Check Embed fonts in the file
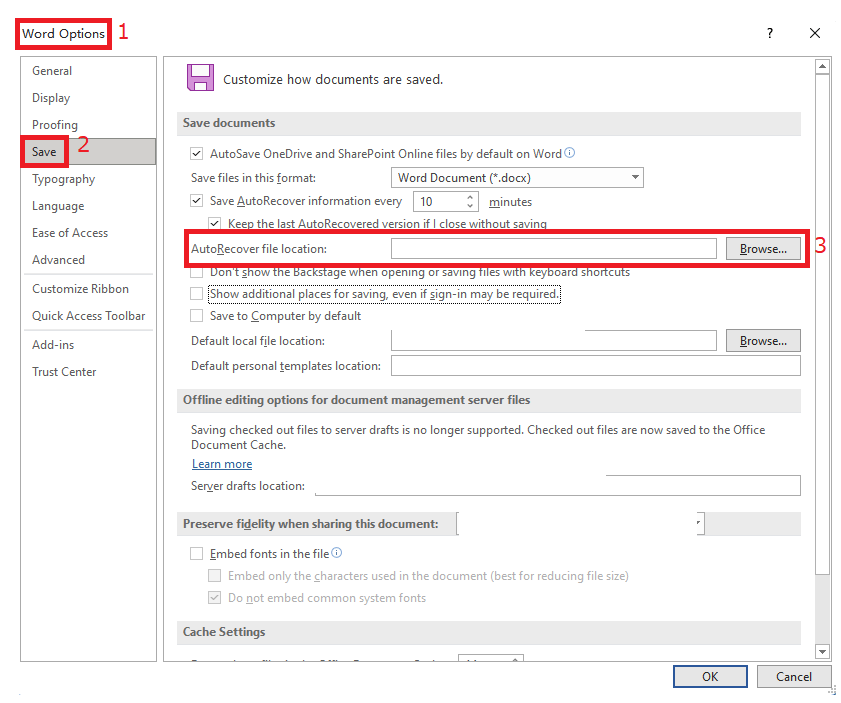Viewport: 841px width, 703px height. point(196,554)
